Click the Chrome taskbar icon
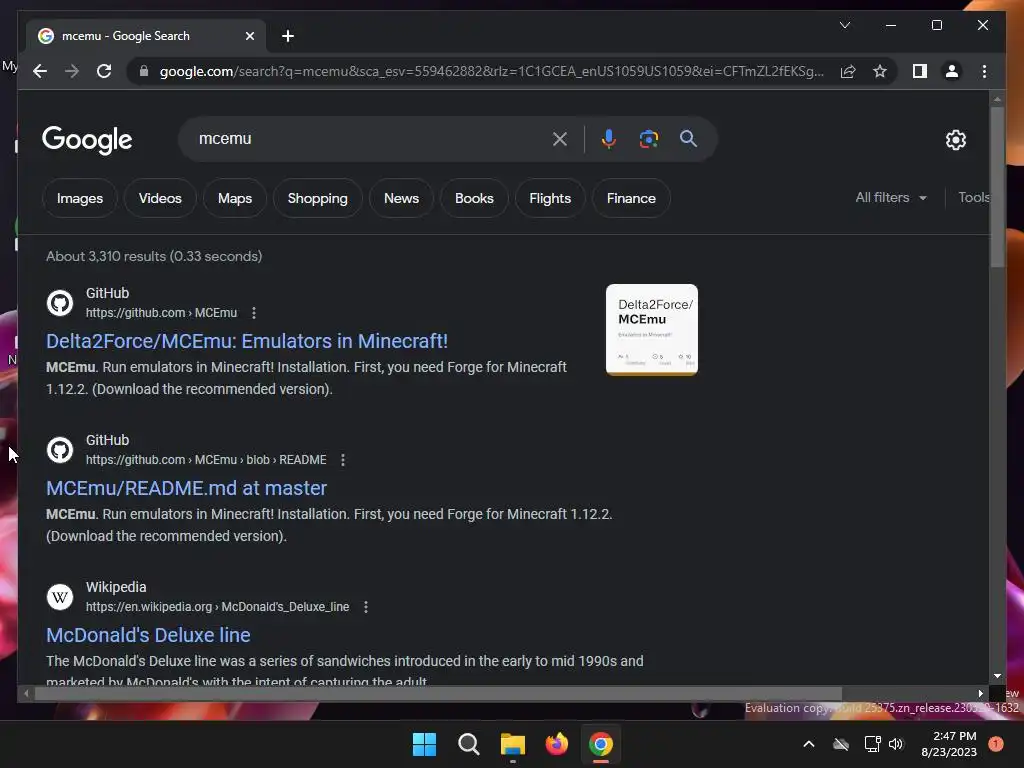 [601, 744]
